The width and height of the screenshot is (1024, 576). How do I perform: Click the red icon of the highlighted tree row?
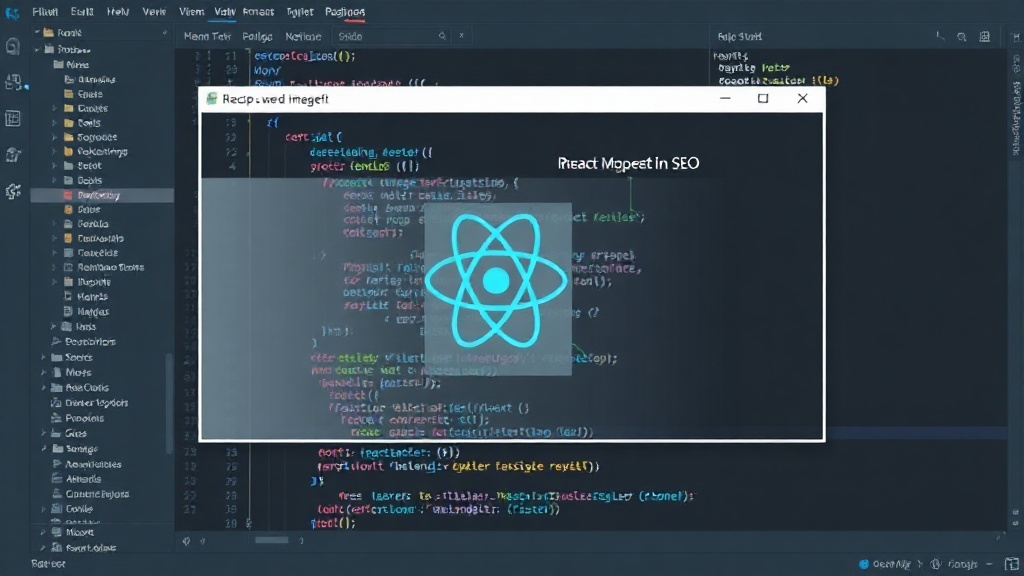(69, 195)
